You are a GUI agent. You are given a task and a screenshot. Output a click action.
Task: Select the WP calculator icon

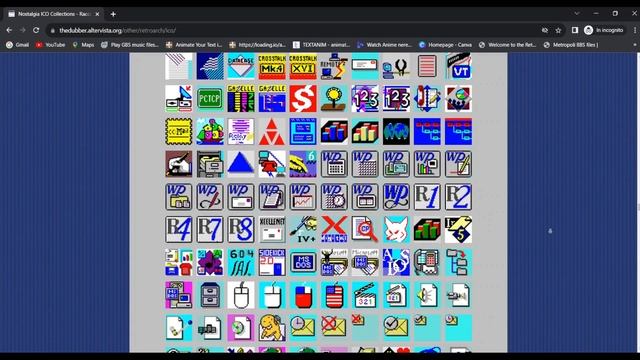tap(334, 164)
